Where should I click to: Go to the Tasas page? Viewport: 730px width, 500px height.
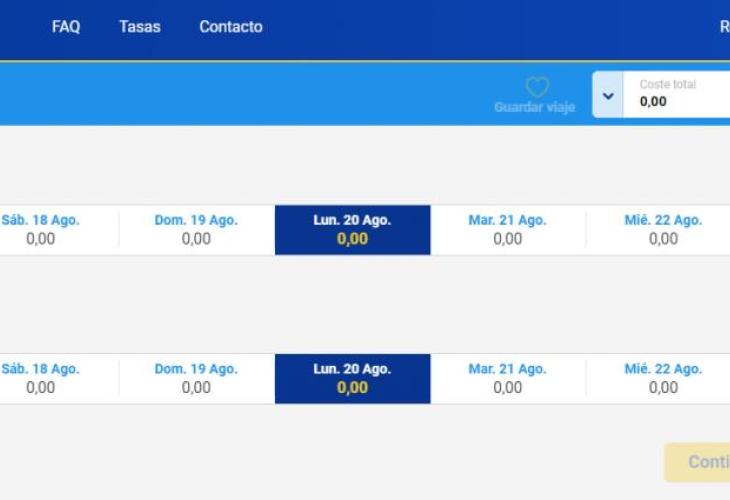[140, 27]
